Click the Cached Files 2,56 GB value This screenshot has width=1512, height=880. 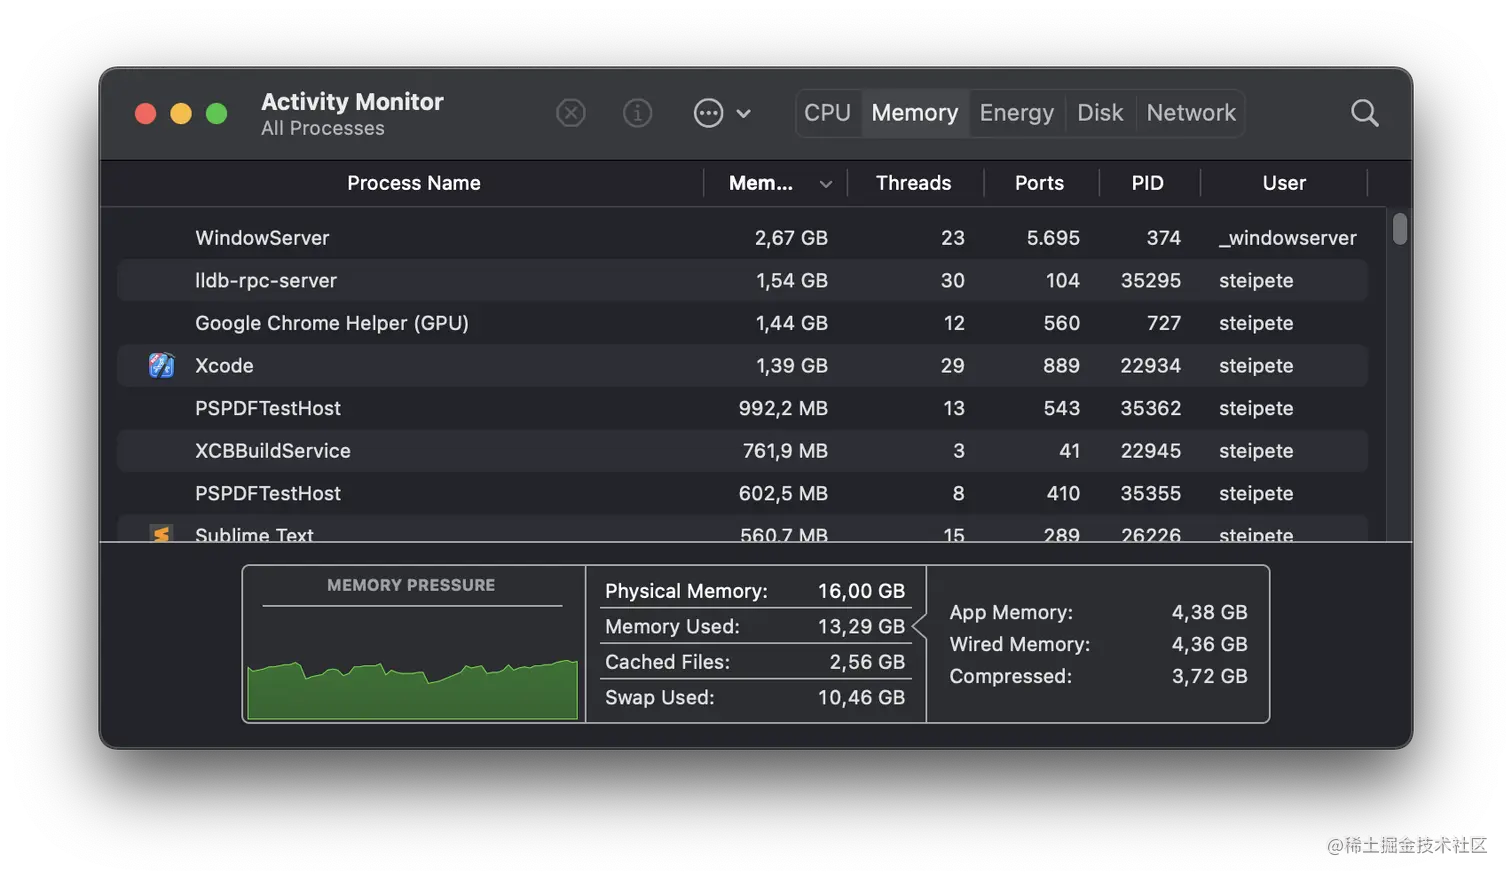867,662
